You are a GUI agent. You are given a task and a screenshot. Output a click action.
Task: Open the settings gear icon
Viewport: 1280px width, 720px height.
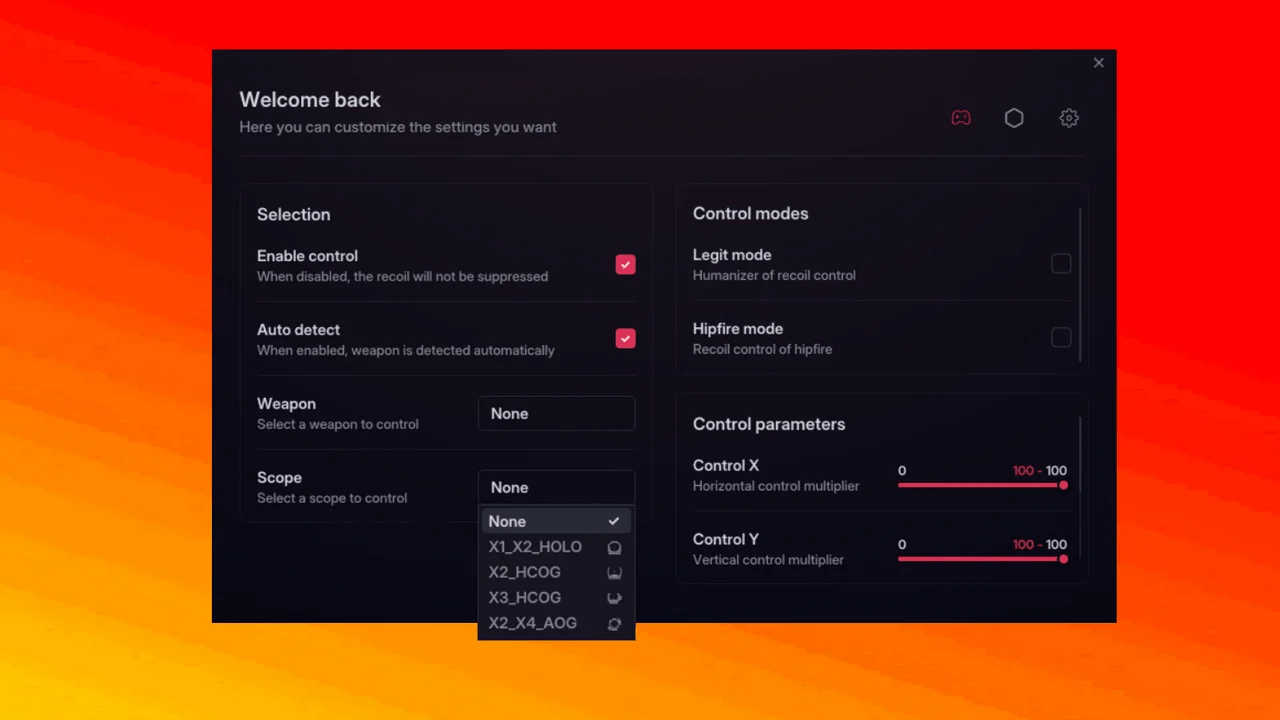click(x=1069, y=118)
